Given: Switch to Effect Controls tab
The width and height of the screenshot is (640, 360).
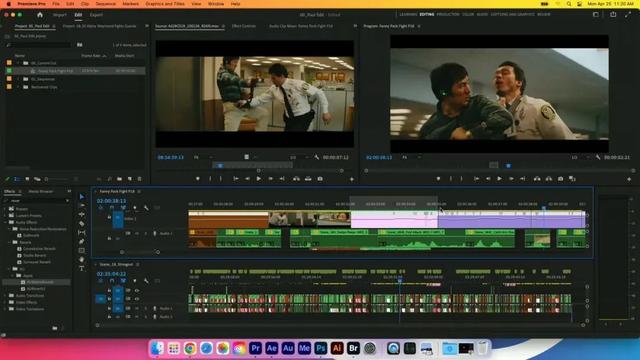Looking at the screenshot, I should coord(244,26).
